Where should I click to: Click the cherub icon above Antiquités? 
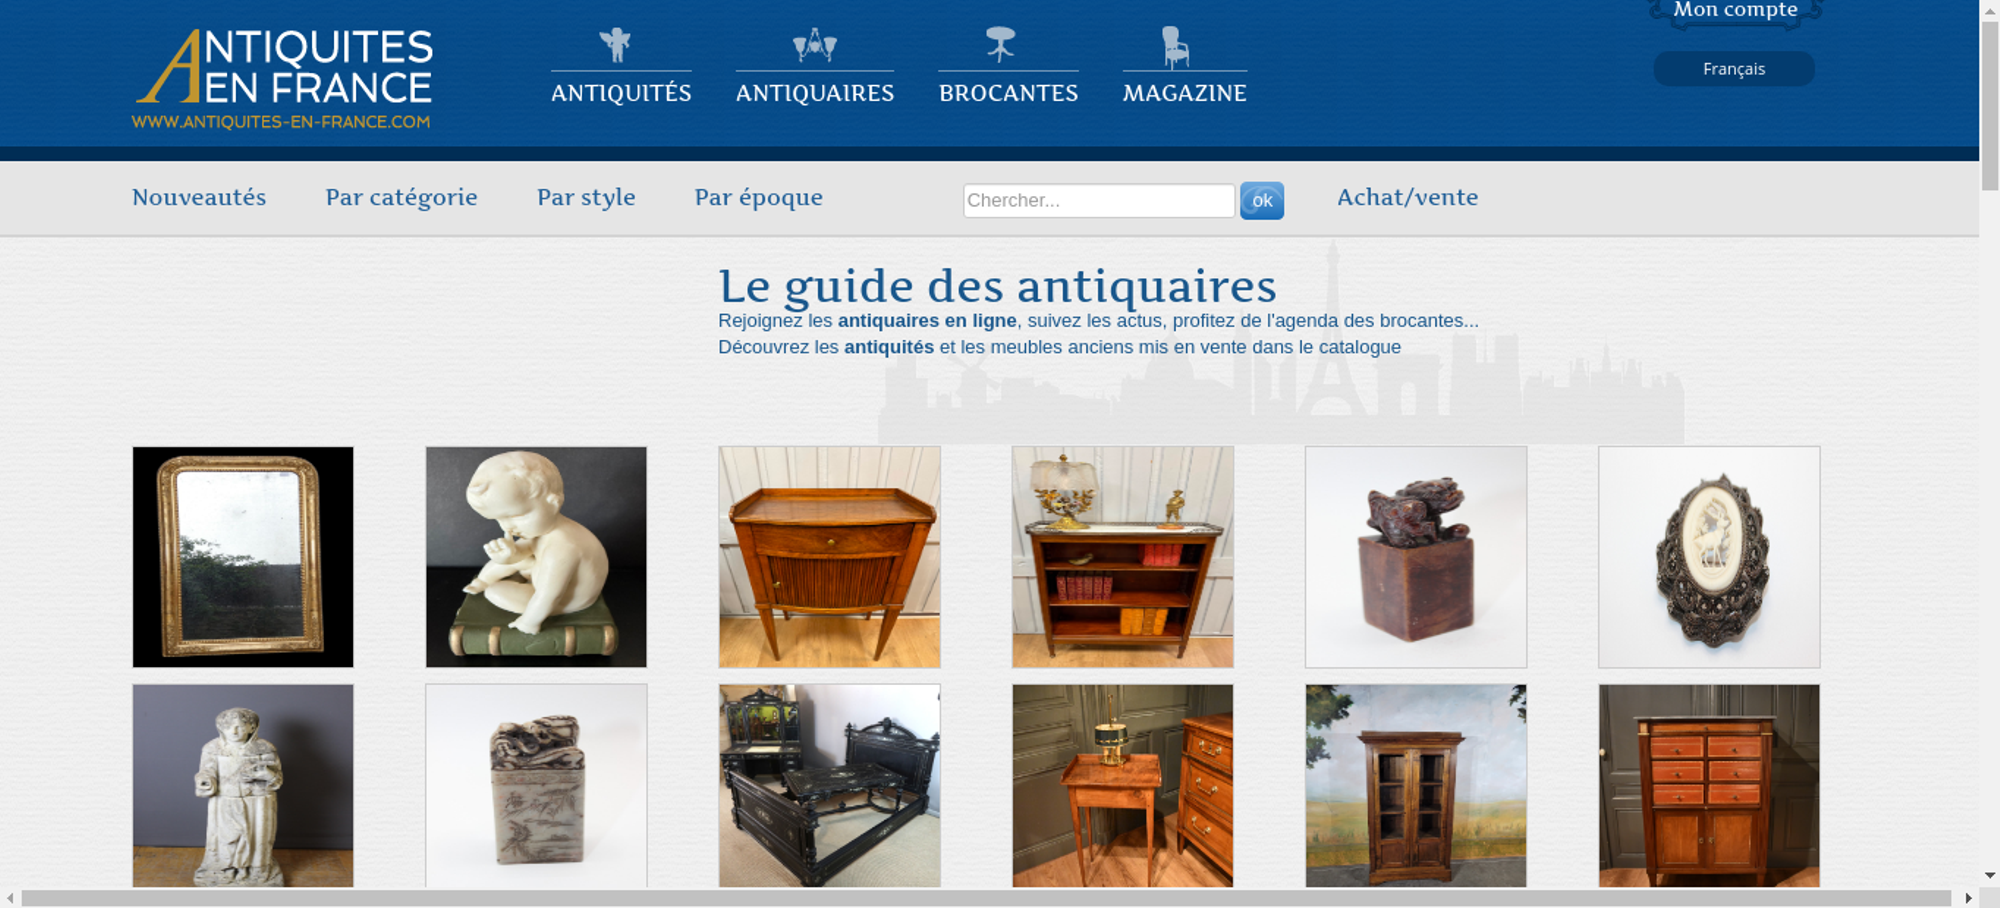click(x=615, y=45)
